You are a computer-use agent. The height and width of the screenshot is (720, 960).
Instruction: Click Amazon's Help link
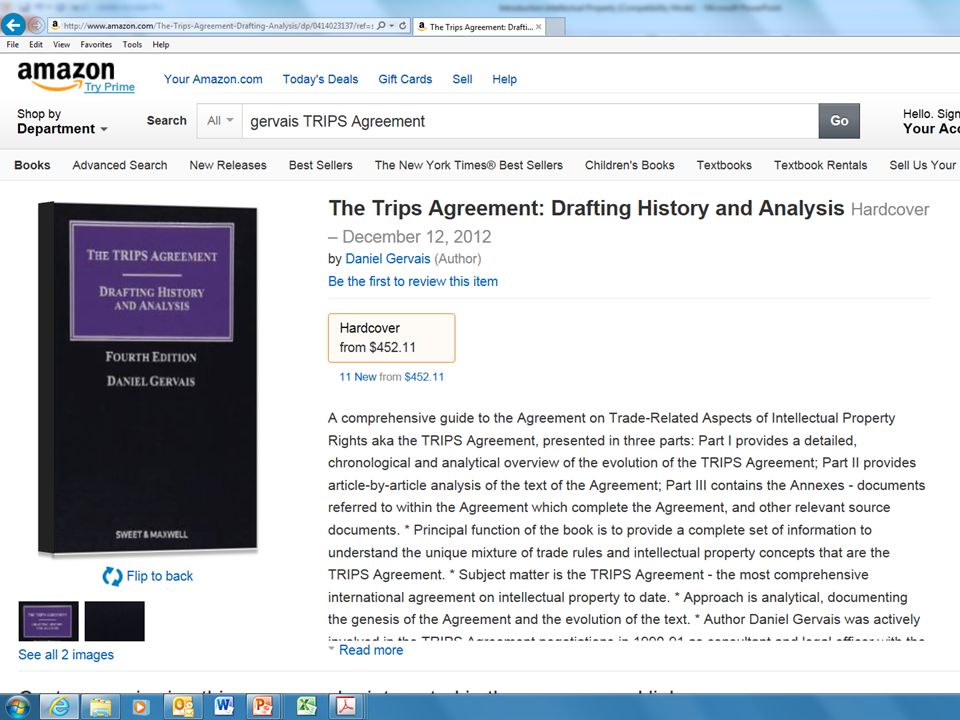click(x=504, y=79)
